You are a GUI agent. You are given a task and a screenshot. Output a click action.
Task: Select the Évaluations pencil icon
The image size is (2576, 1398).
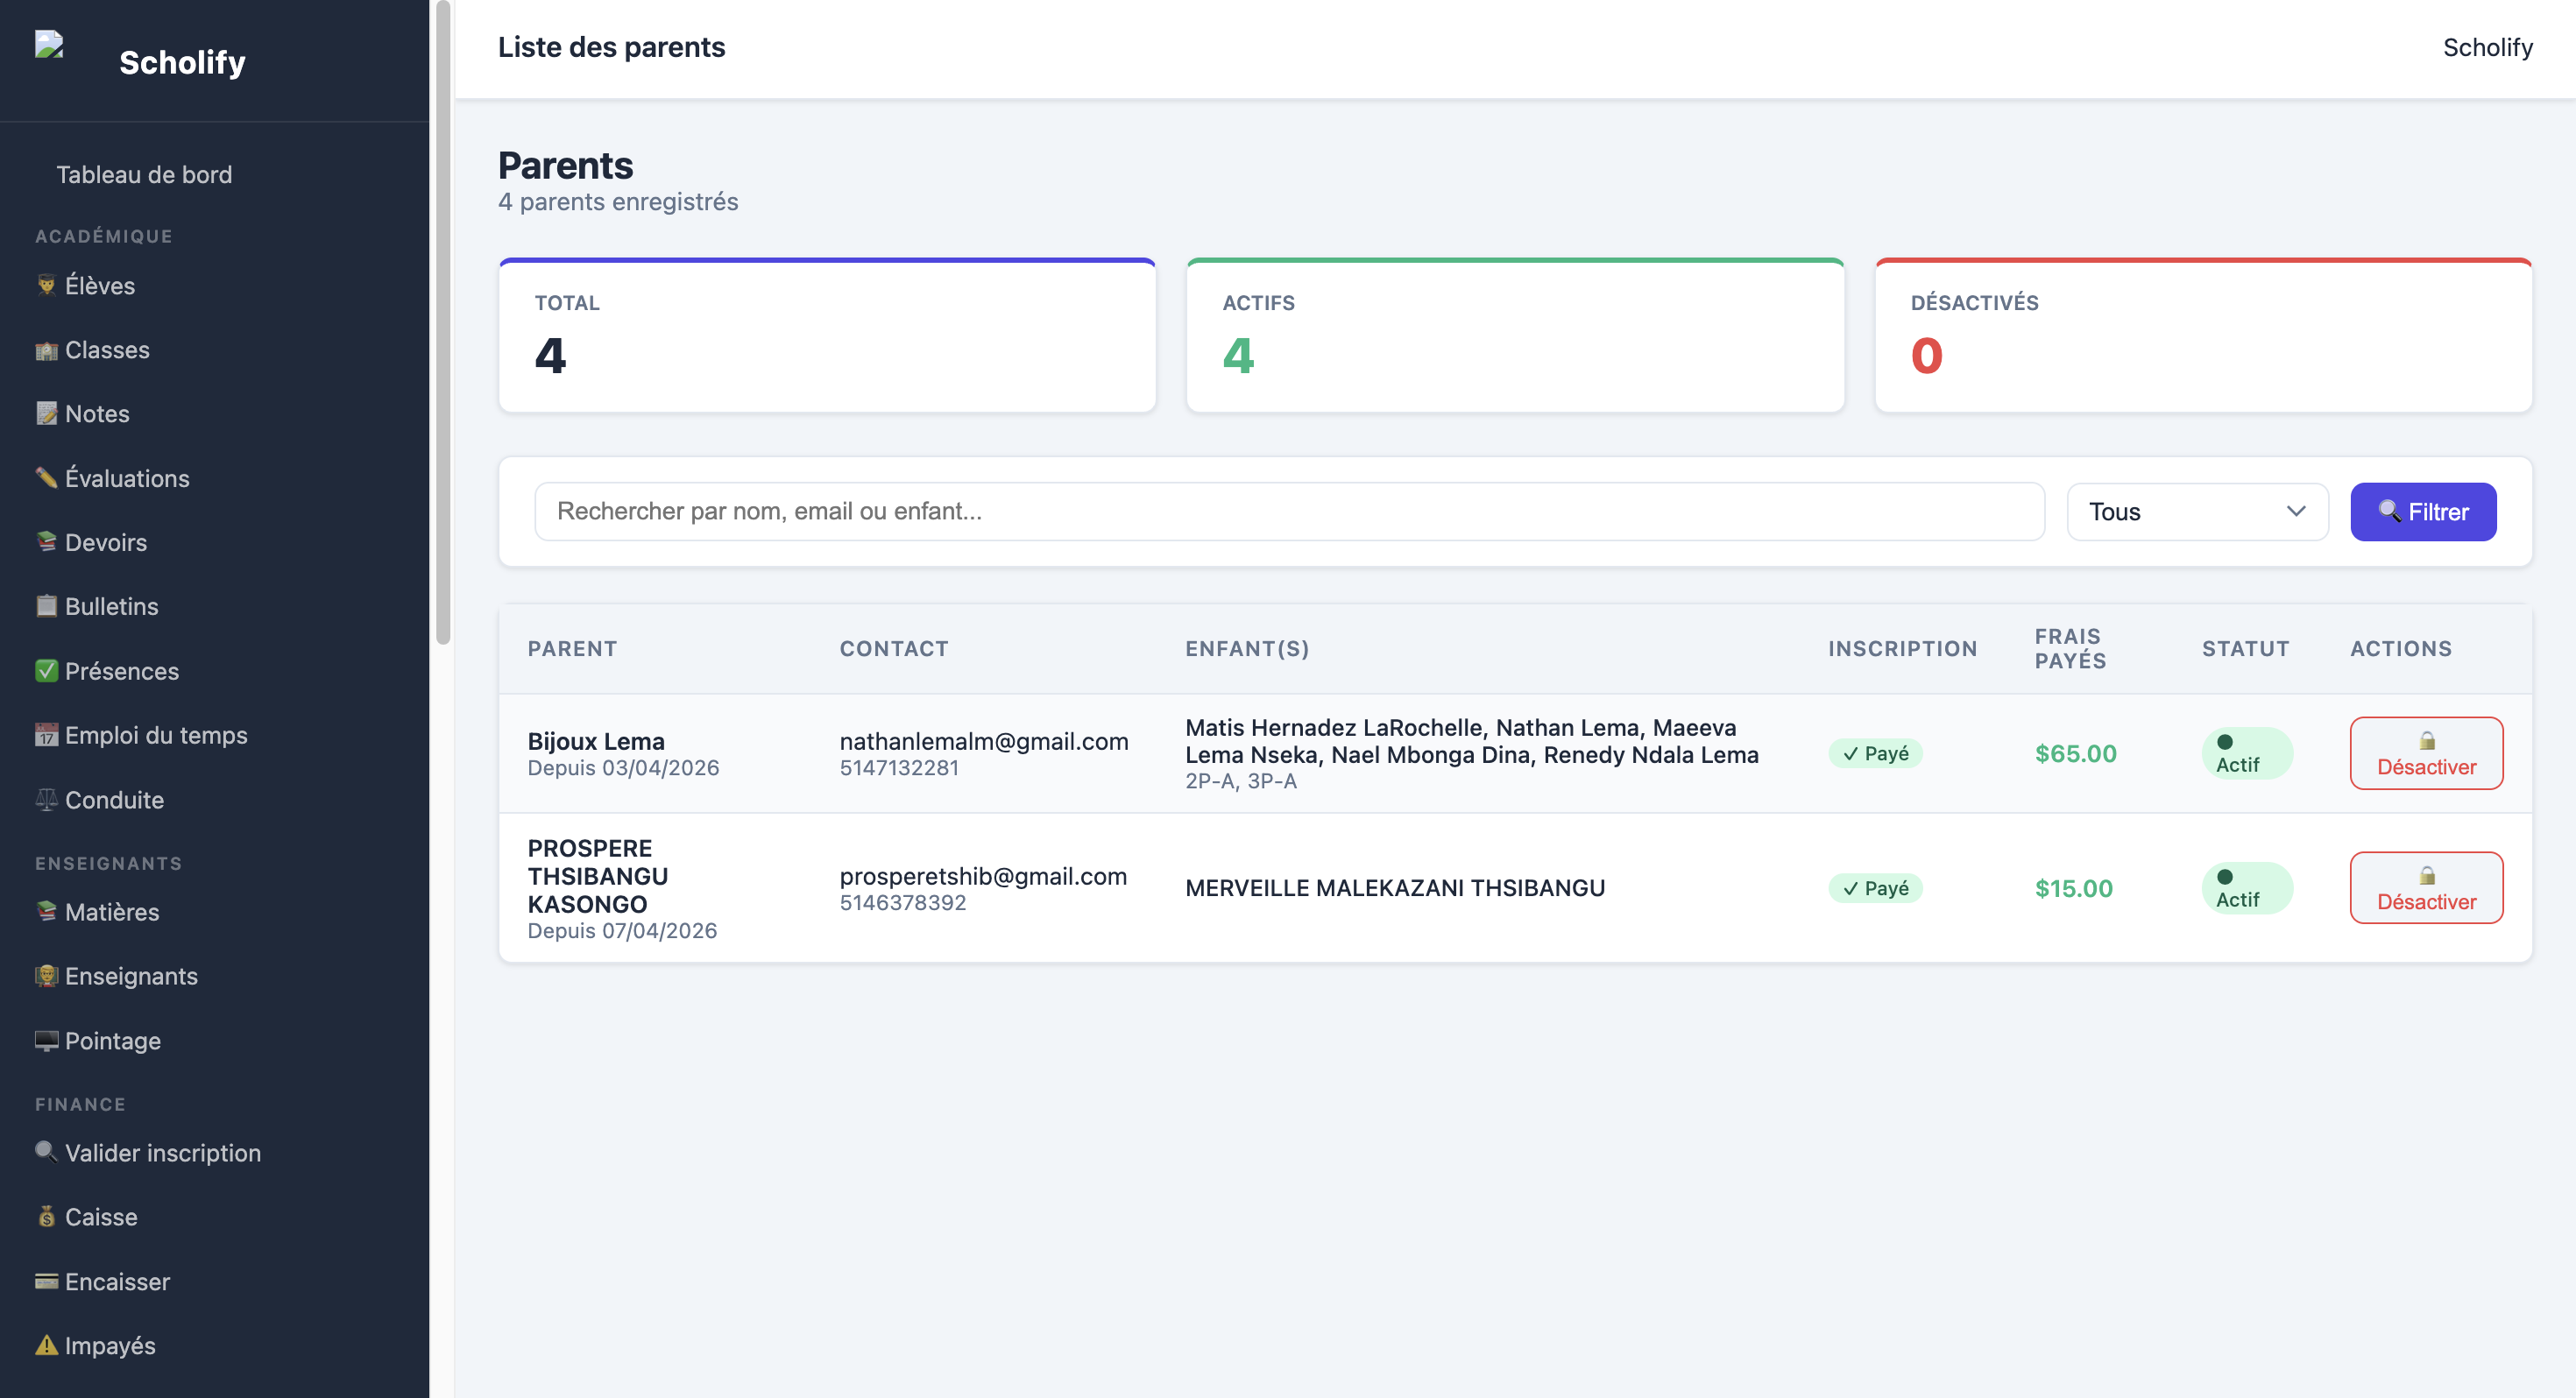[46, 478]
